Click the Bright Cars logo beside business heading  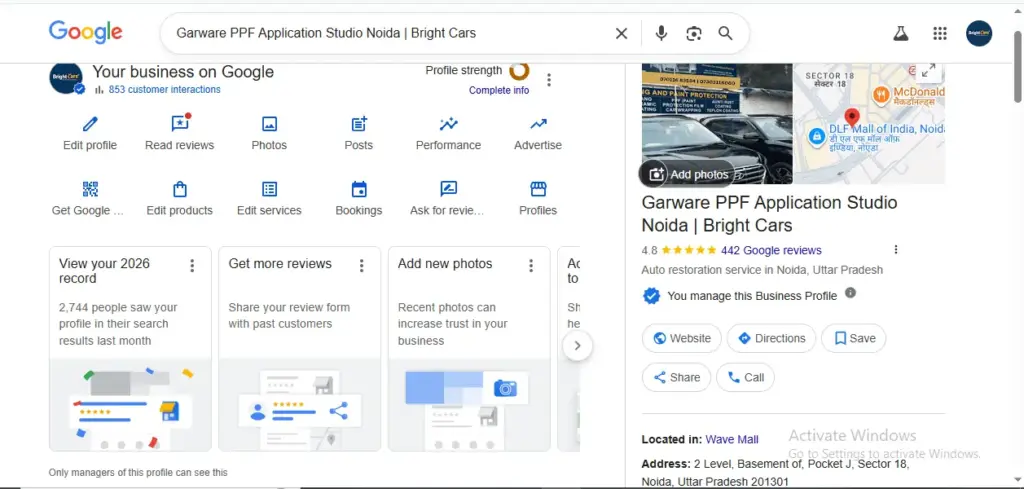click(x=66, y=78)
